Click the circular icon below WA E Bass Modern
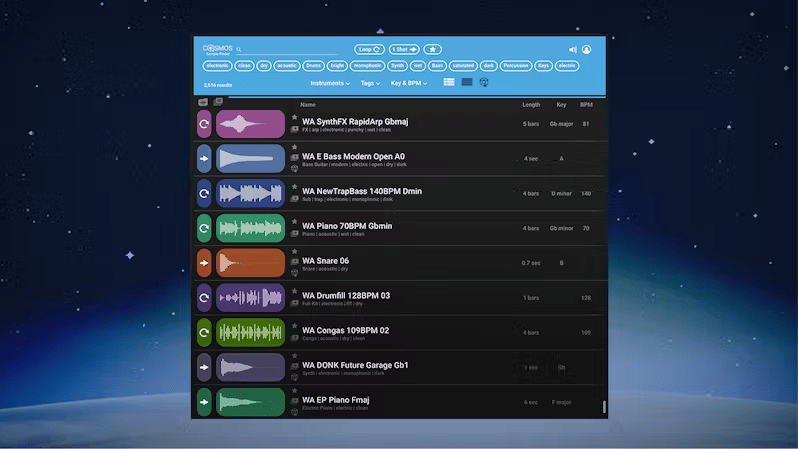 294,169
